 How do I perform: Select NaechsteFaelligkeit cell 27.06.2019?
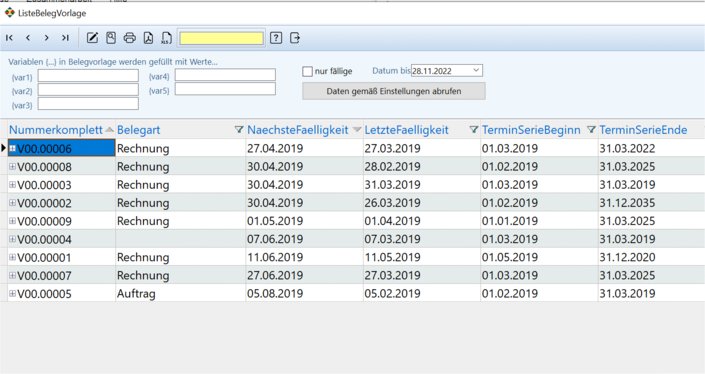[304, 275]
